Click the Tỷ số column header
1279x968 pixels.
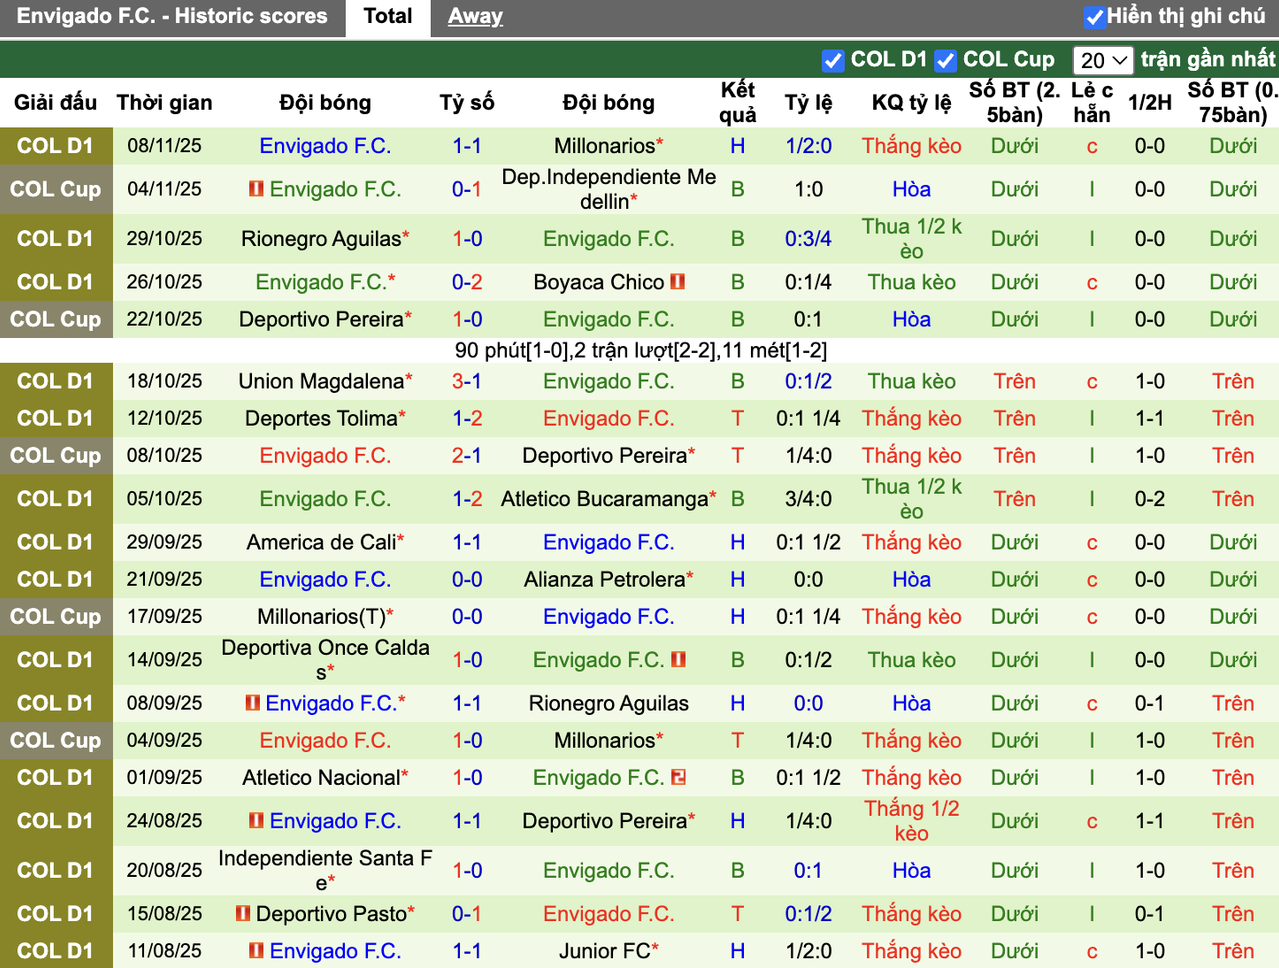pos(467,102)
